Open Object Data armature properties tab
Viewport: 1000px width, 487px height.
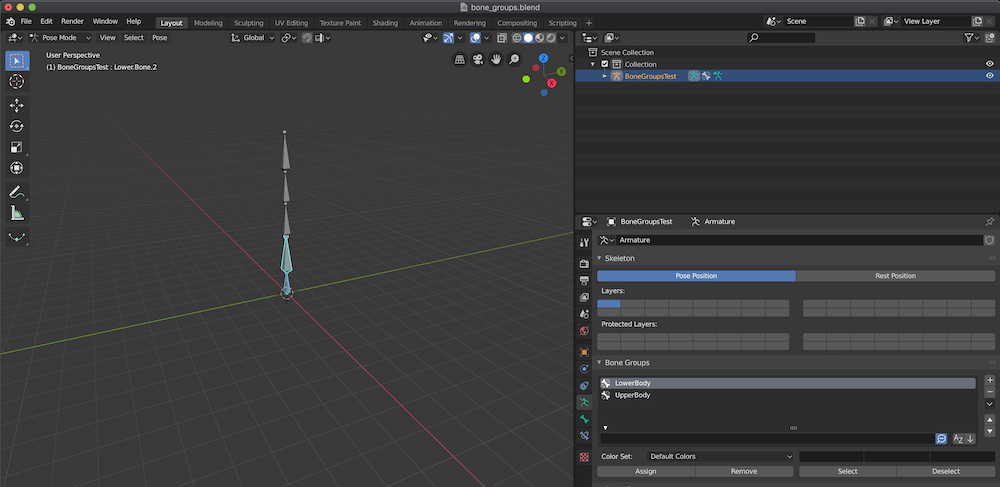click(584, 402)
